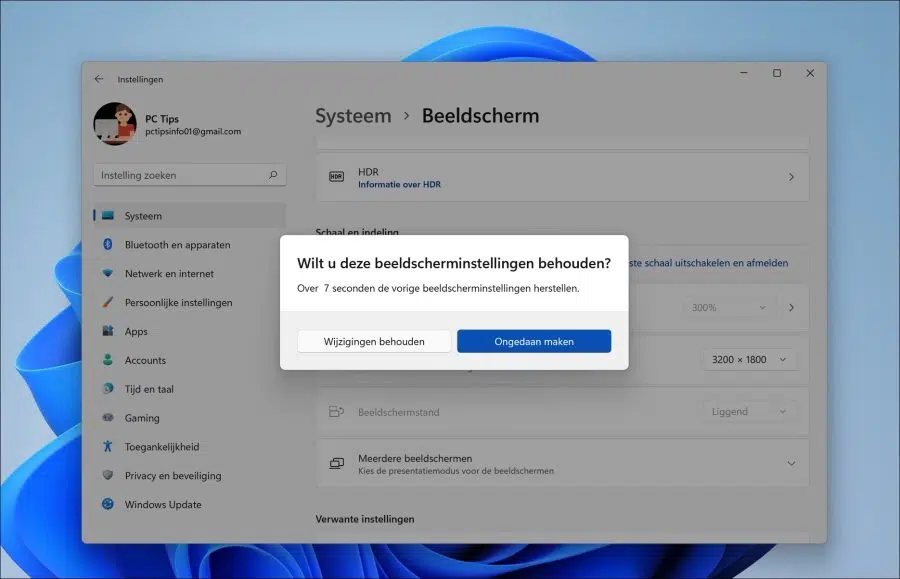Click schaal uitschakelen en afmelden link

tap(708, 263)
